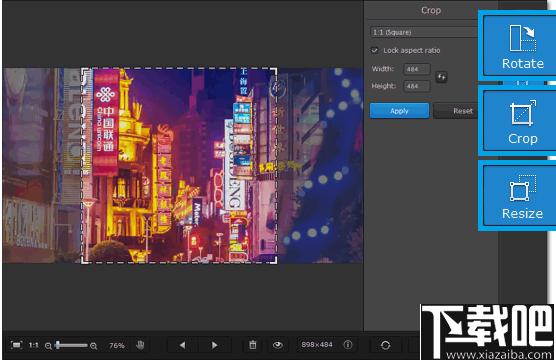The width and height of the screenshot is (556, 360).
Task: Click the swap width and height icon
Action: (x=441, y=77)
